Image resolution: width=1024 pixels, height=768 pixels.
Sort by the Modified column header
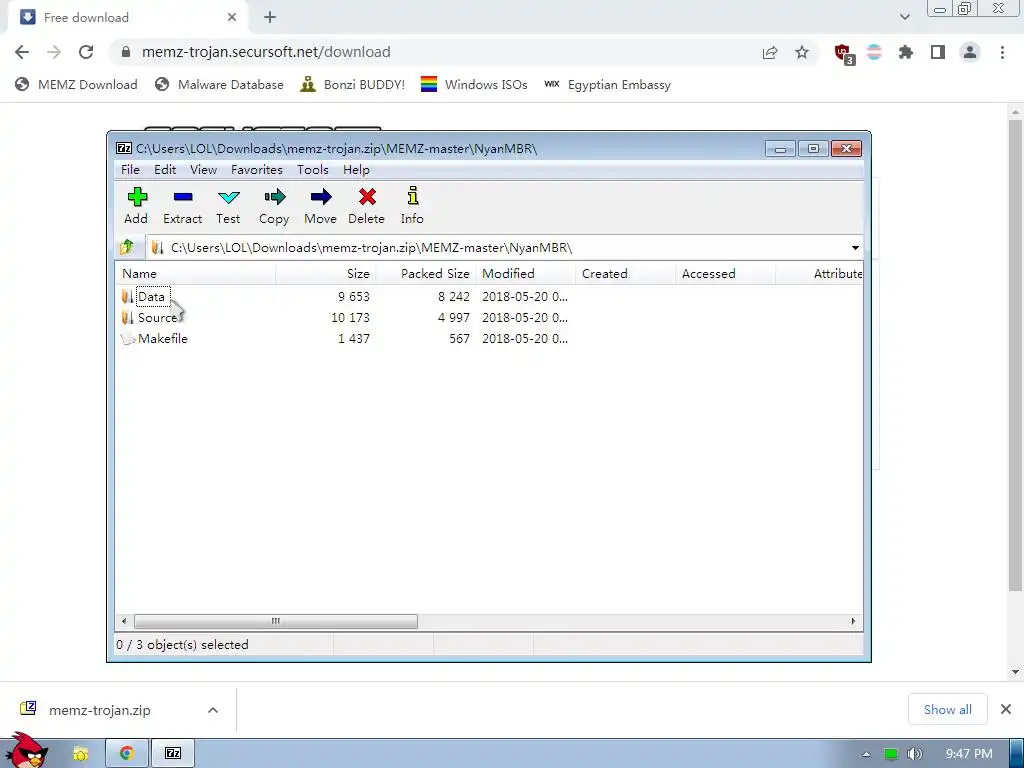pos(526,274)
